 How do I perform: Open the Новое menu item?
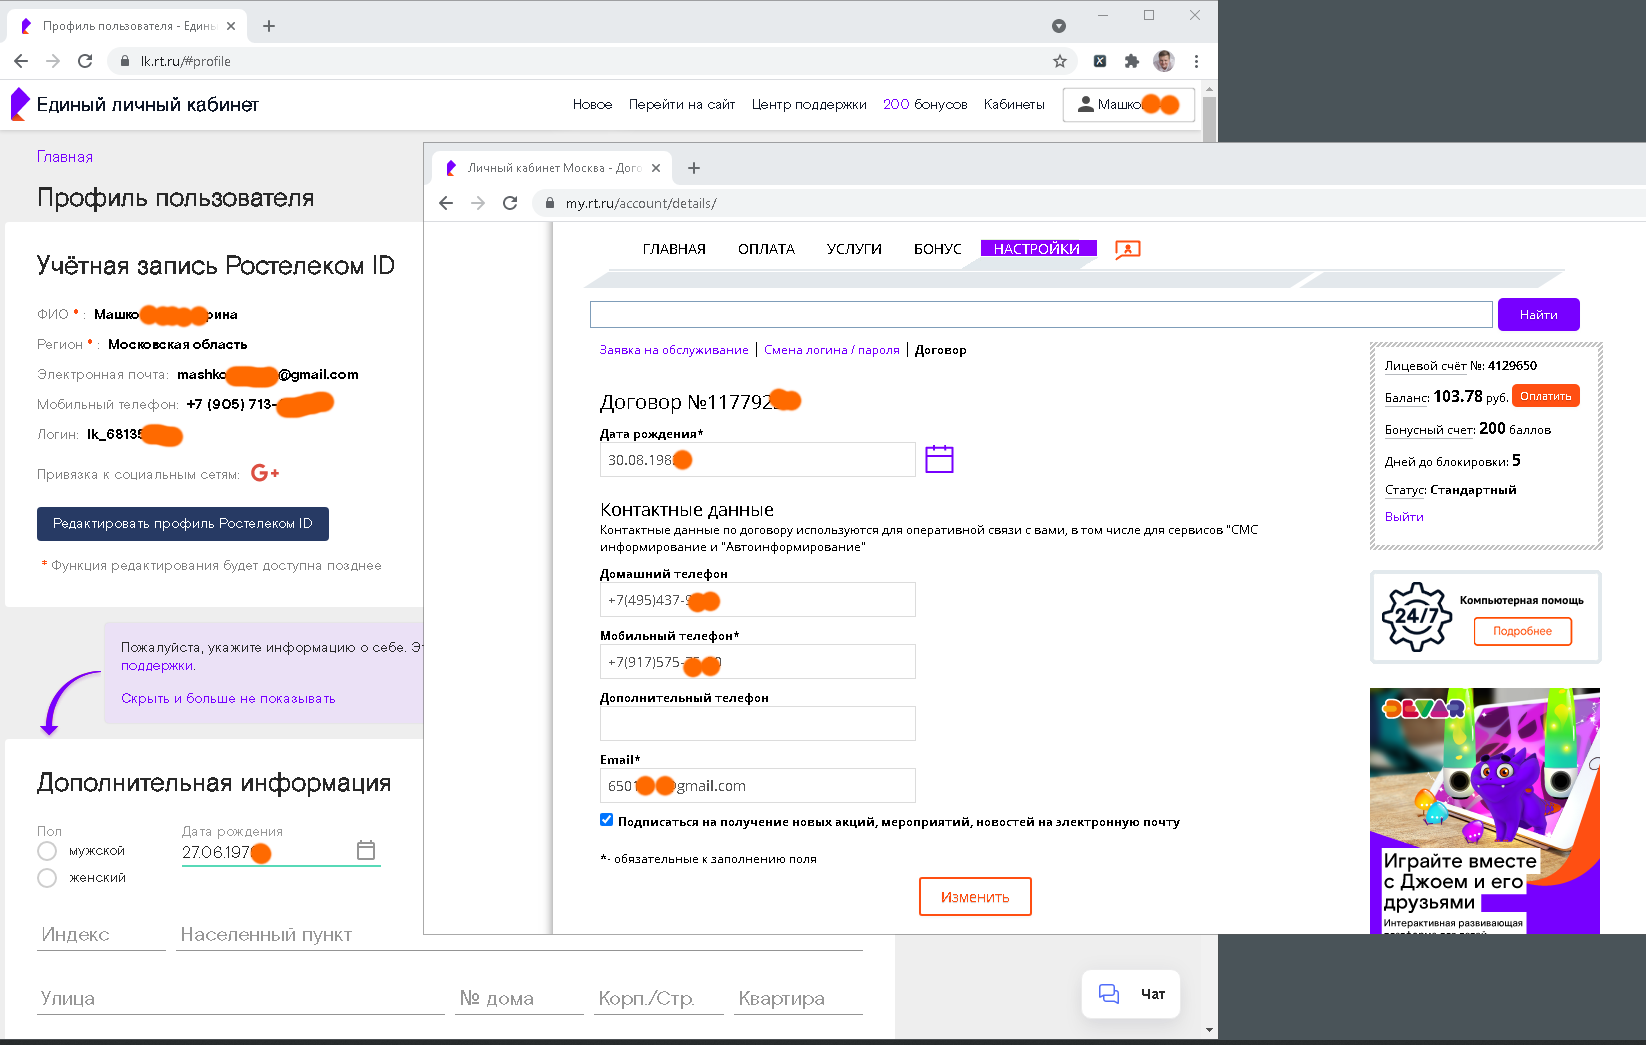tap(592, 104)
